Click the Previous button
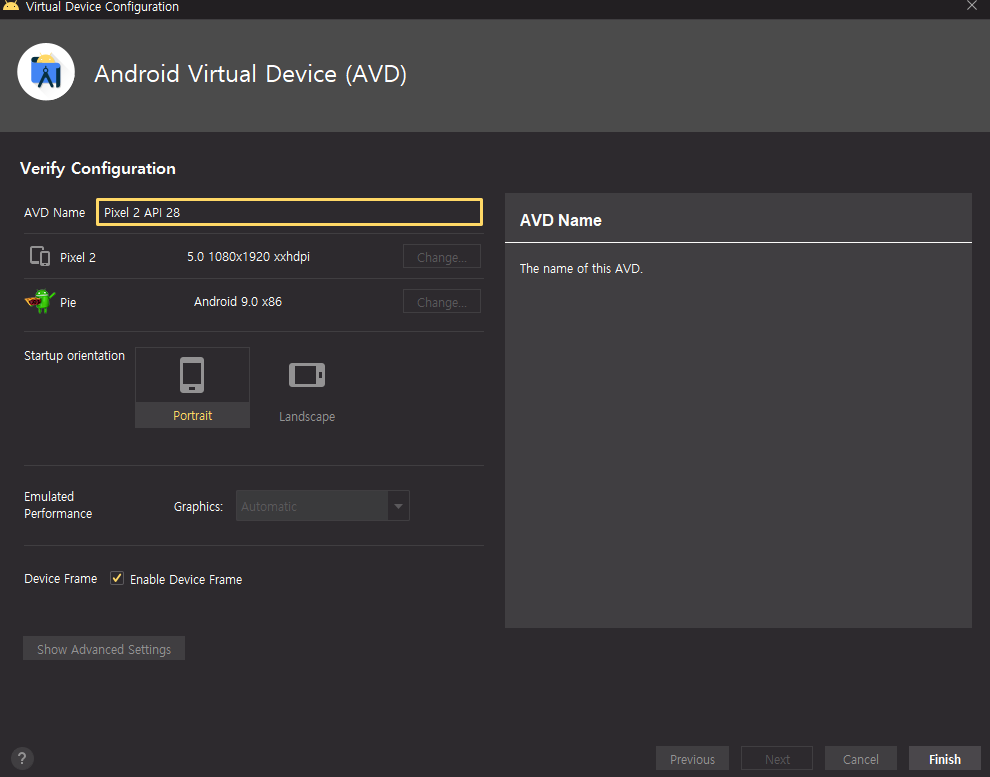 coord(693,759)
